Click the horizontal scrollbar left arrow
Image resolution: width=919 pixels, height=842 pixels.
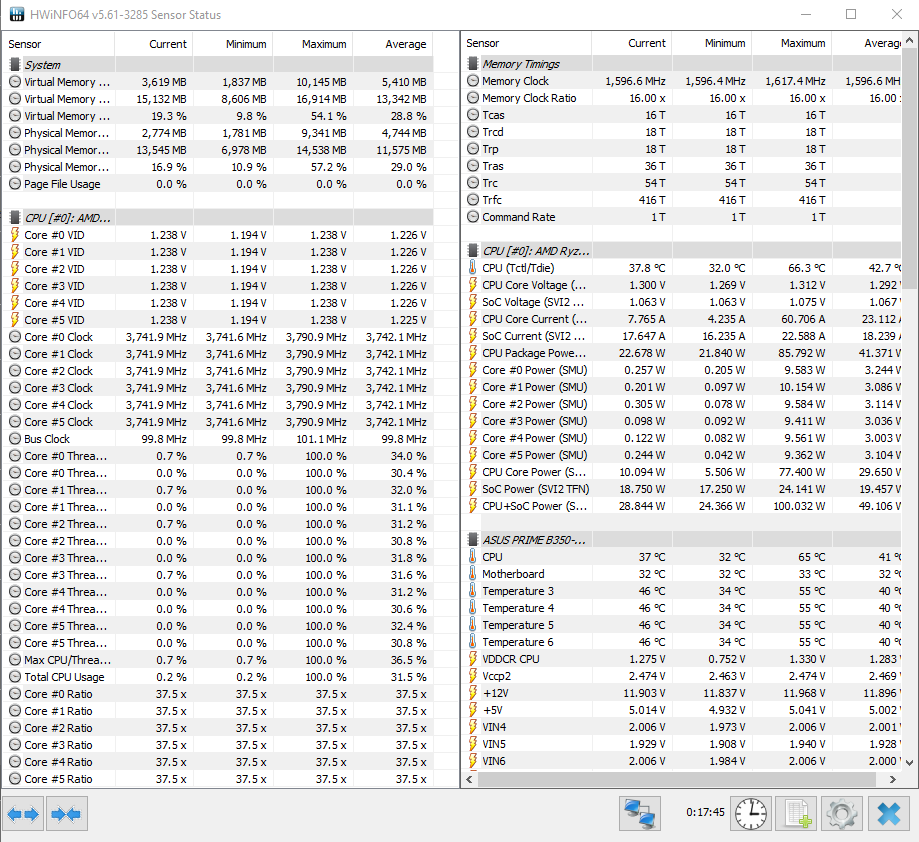click(469, 779)
